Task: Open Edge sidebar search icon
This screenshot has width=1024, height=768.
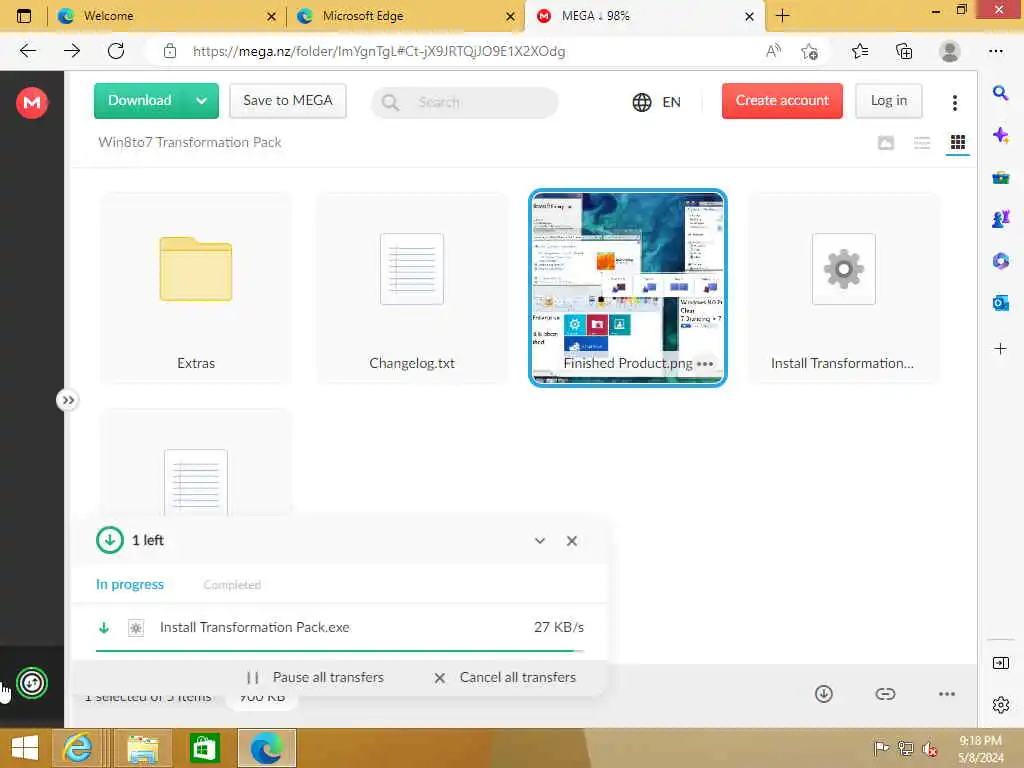Action: click(1000, 93)
